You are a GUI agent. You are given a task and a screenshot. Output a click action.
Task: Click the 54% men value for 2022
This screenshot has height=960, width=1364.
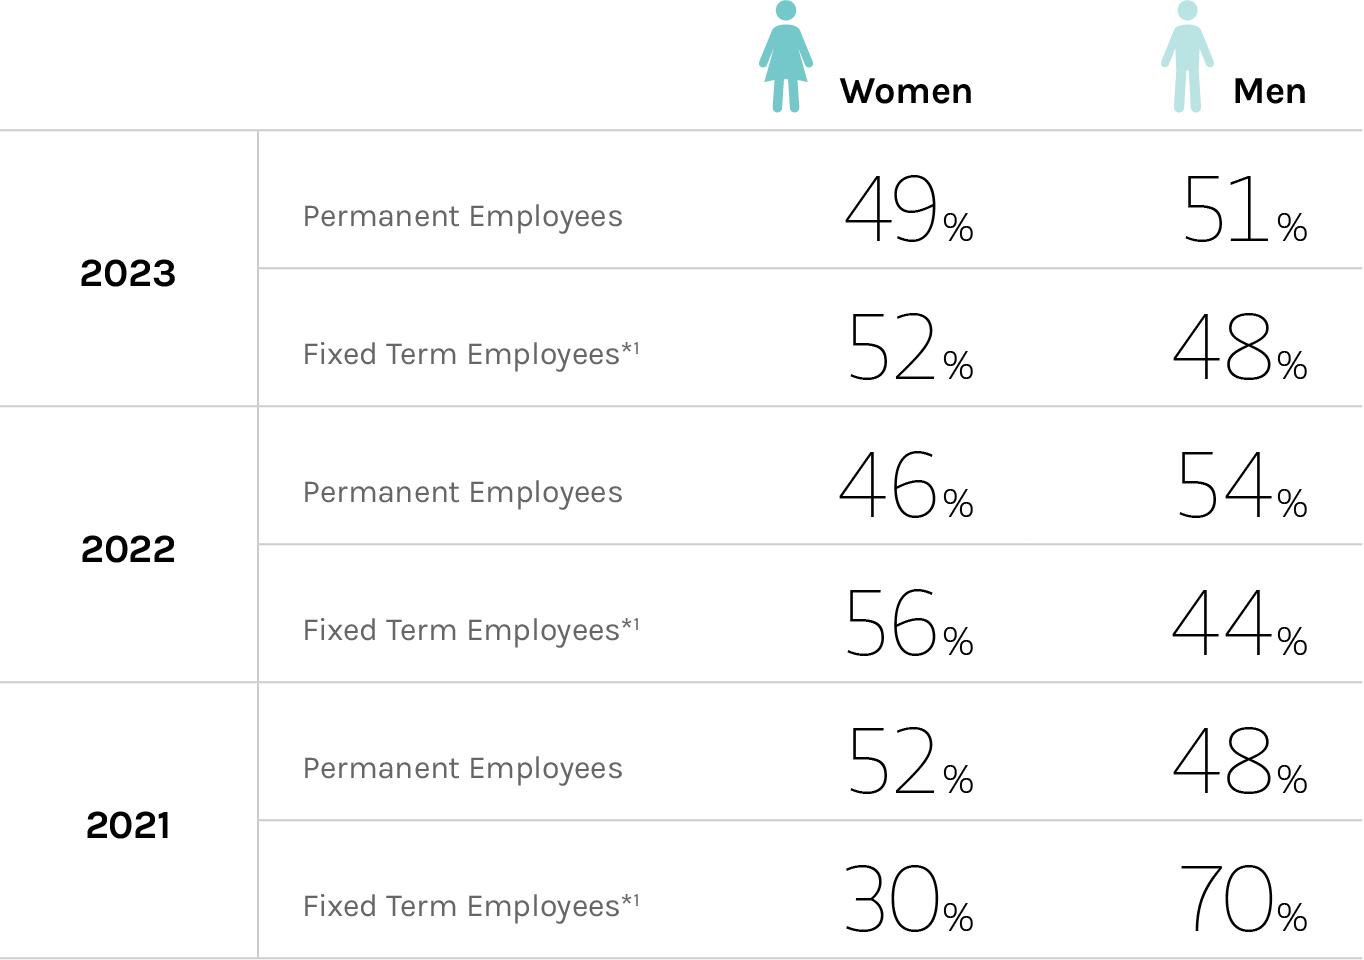click(1241, 487)
